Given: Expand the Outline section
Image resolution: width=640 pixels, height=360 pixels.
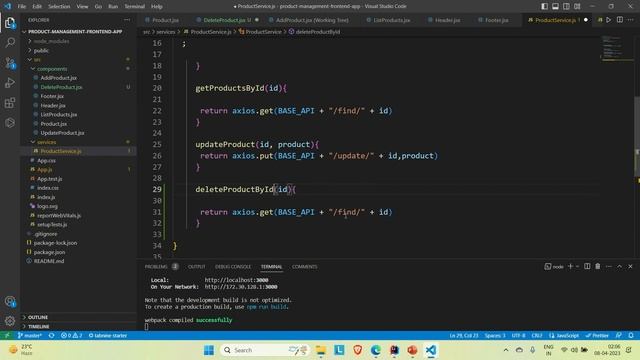Looking at the screenshot, I should (x=38, y=317).
